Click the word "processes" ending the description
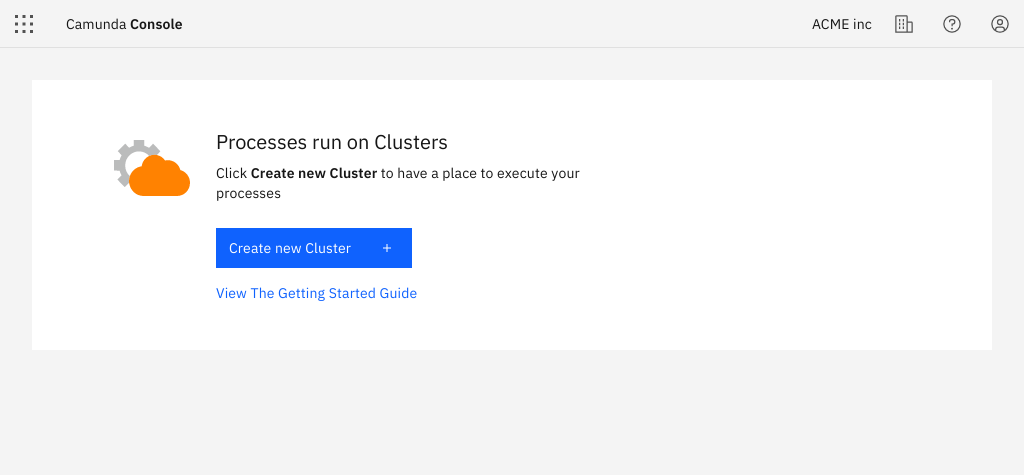This screenshot has height=475, width=1024. (248, 193)
